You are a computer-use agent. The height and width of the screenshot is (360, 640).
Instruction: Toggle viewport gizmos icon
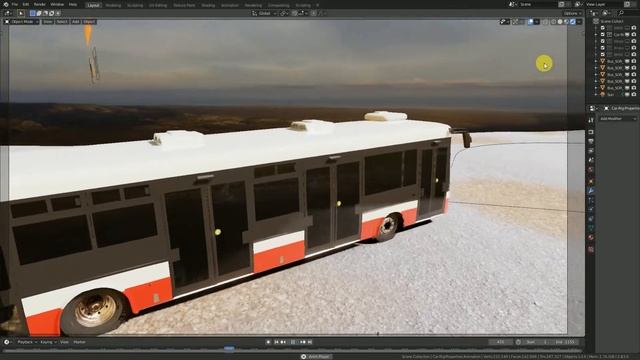[515, 22]
